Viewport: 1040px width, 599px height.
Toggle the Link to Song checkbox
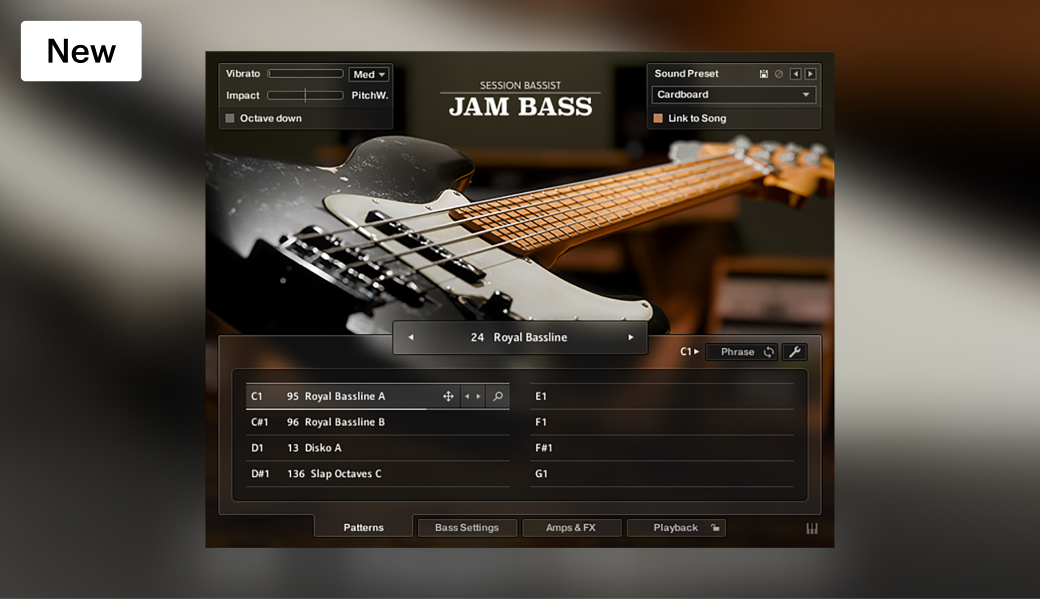click(658, 118)
